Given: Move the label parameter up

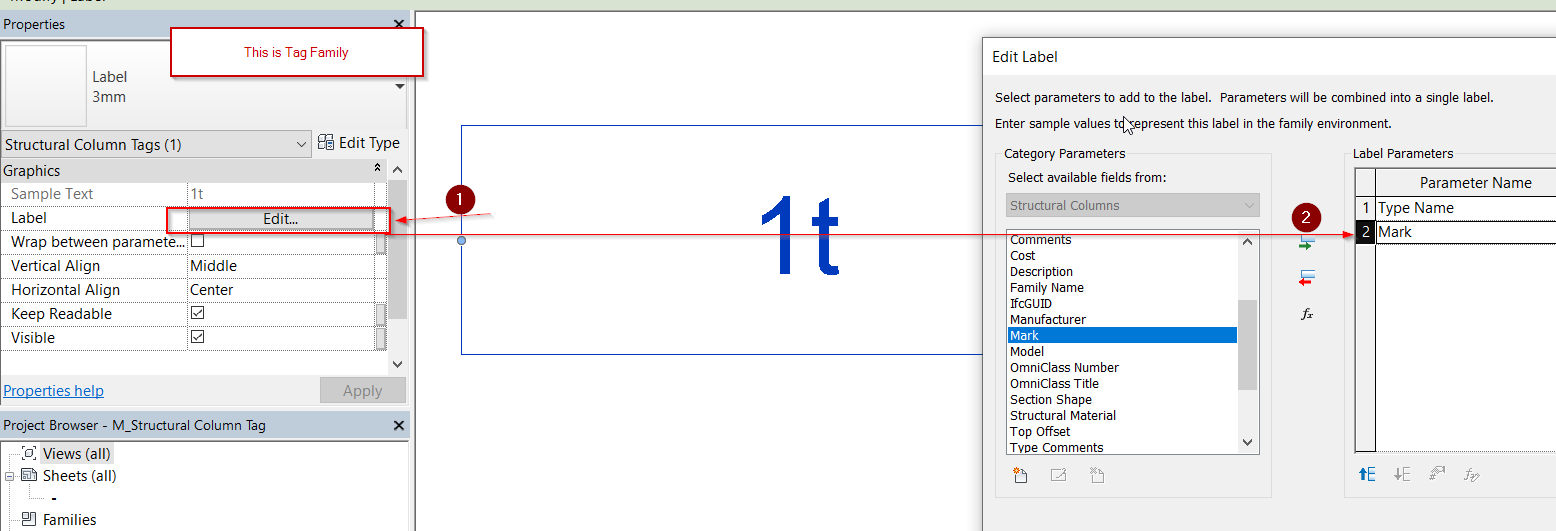Looking at the screenshot, I should coord(1367,475).
